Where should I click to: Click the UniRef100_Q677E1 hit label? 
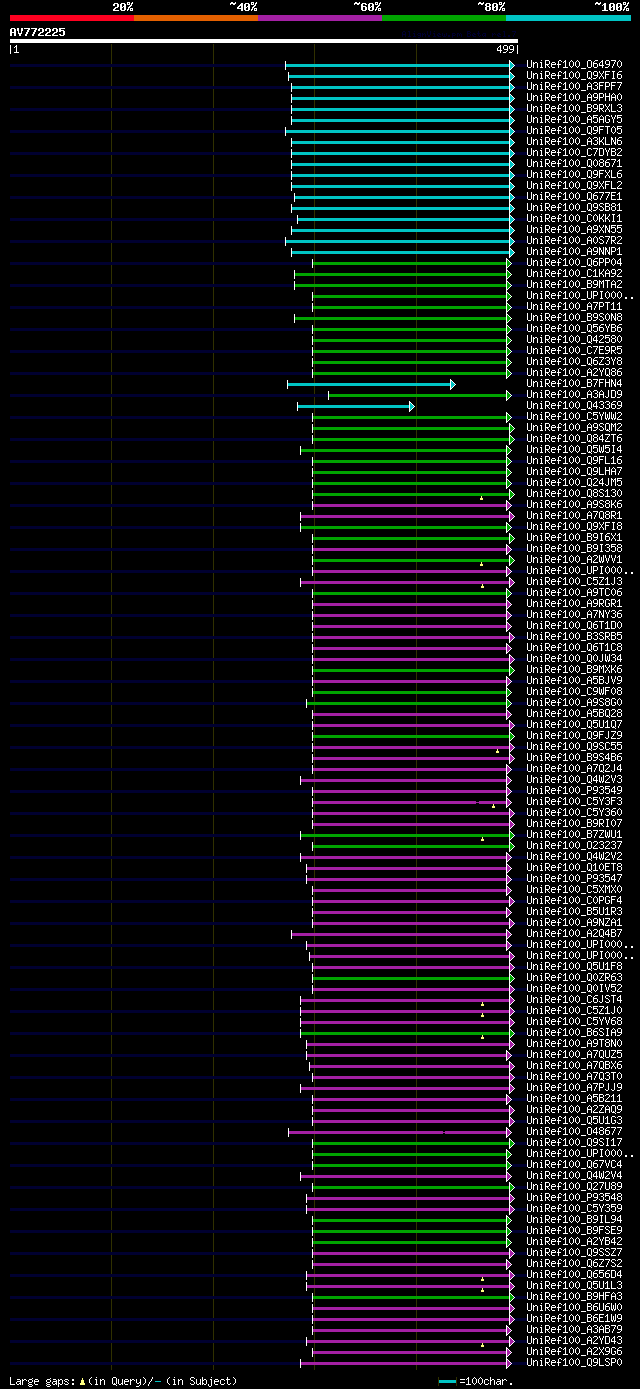click(x=574, y=197)
